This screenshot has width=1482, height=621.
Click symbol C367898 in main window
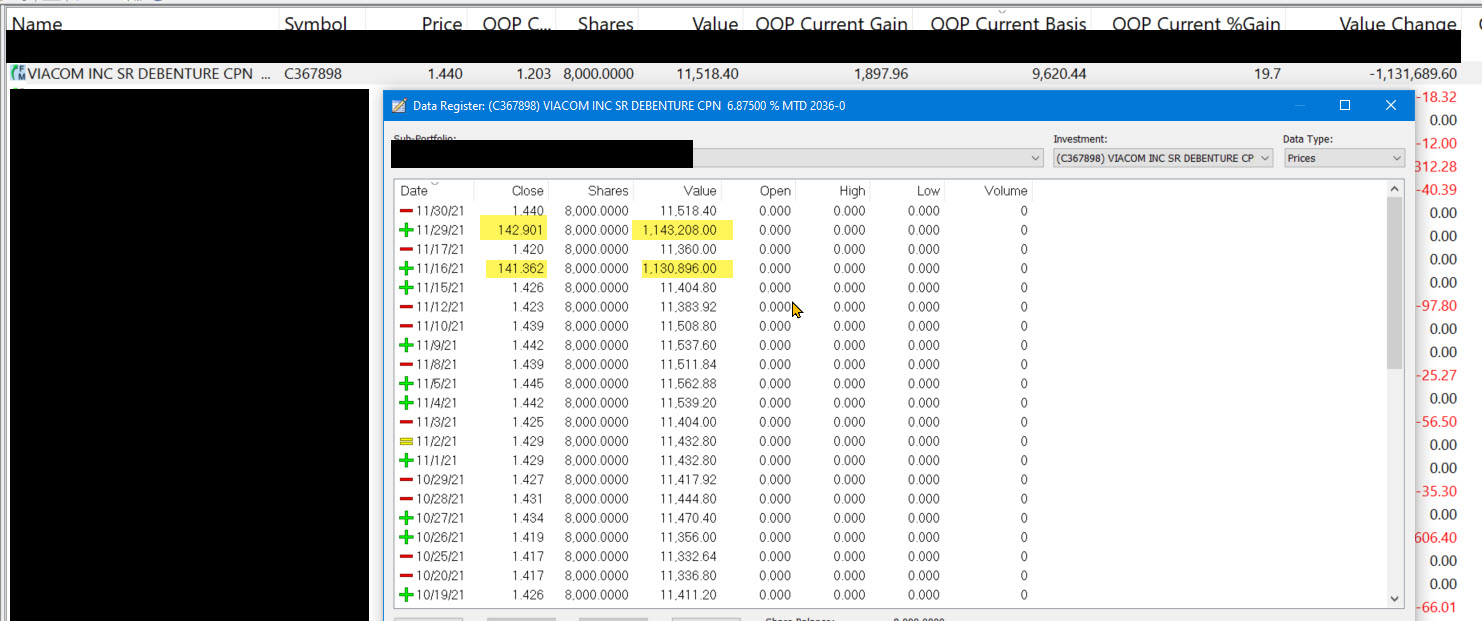coord(313,74)
